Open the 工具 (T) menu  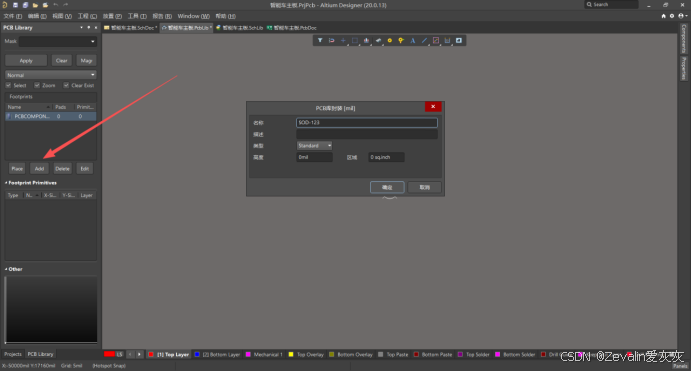click(137, 16)
